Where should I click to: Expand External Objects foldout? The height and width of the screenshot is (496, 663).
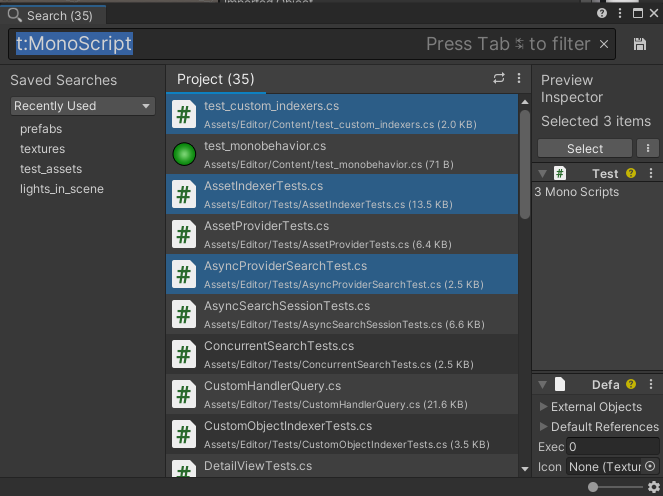point(544,407)
